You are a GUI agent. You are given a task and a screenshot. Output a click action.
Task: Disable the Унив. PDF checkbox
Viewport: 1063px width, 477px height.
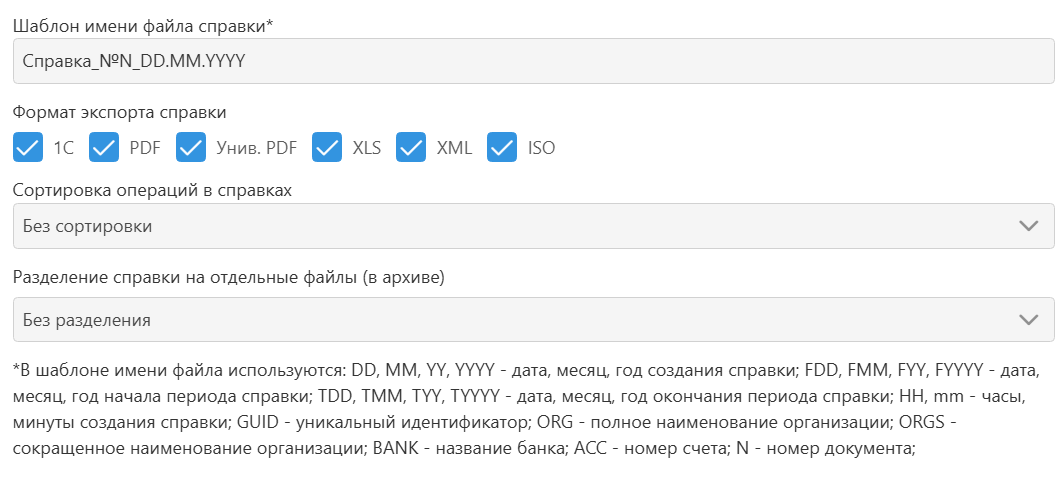point(191,148)
